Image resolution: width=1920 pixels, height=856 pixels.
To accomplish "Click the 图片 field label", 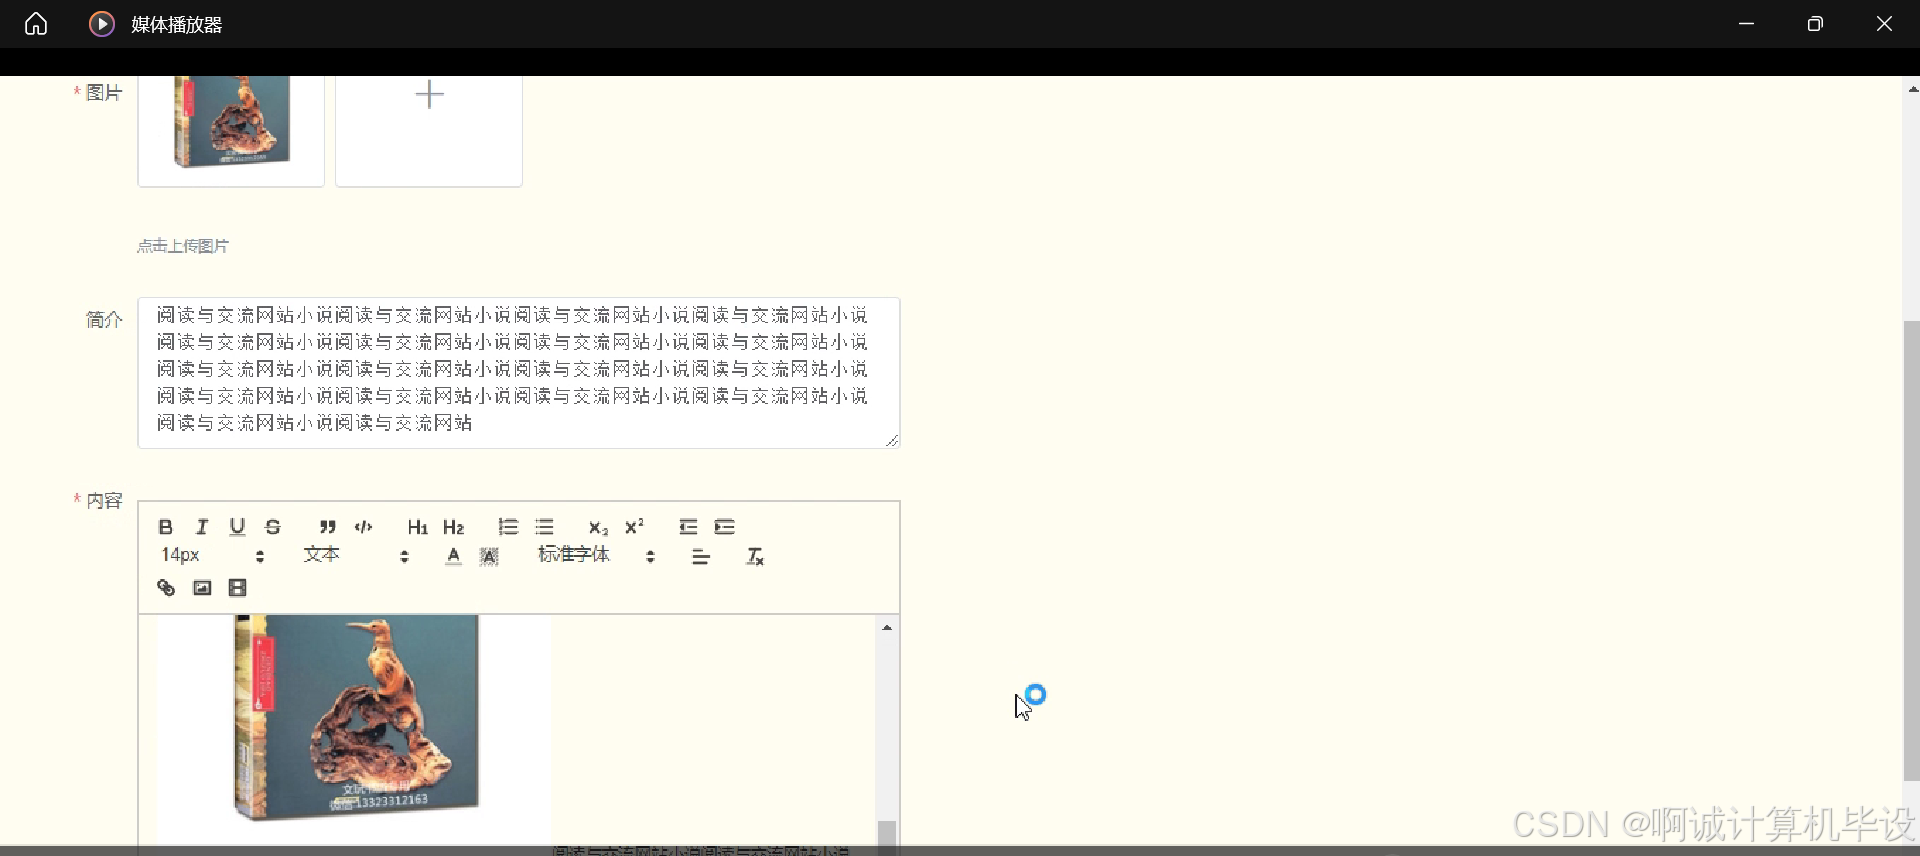I will [x=104, y=93].
